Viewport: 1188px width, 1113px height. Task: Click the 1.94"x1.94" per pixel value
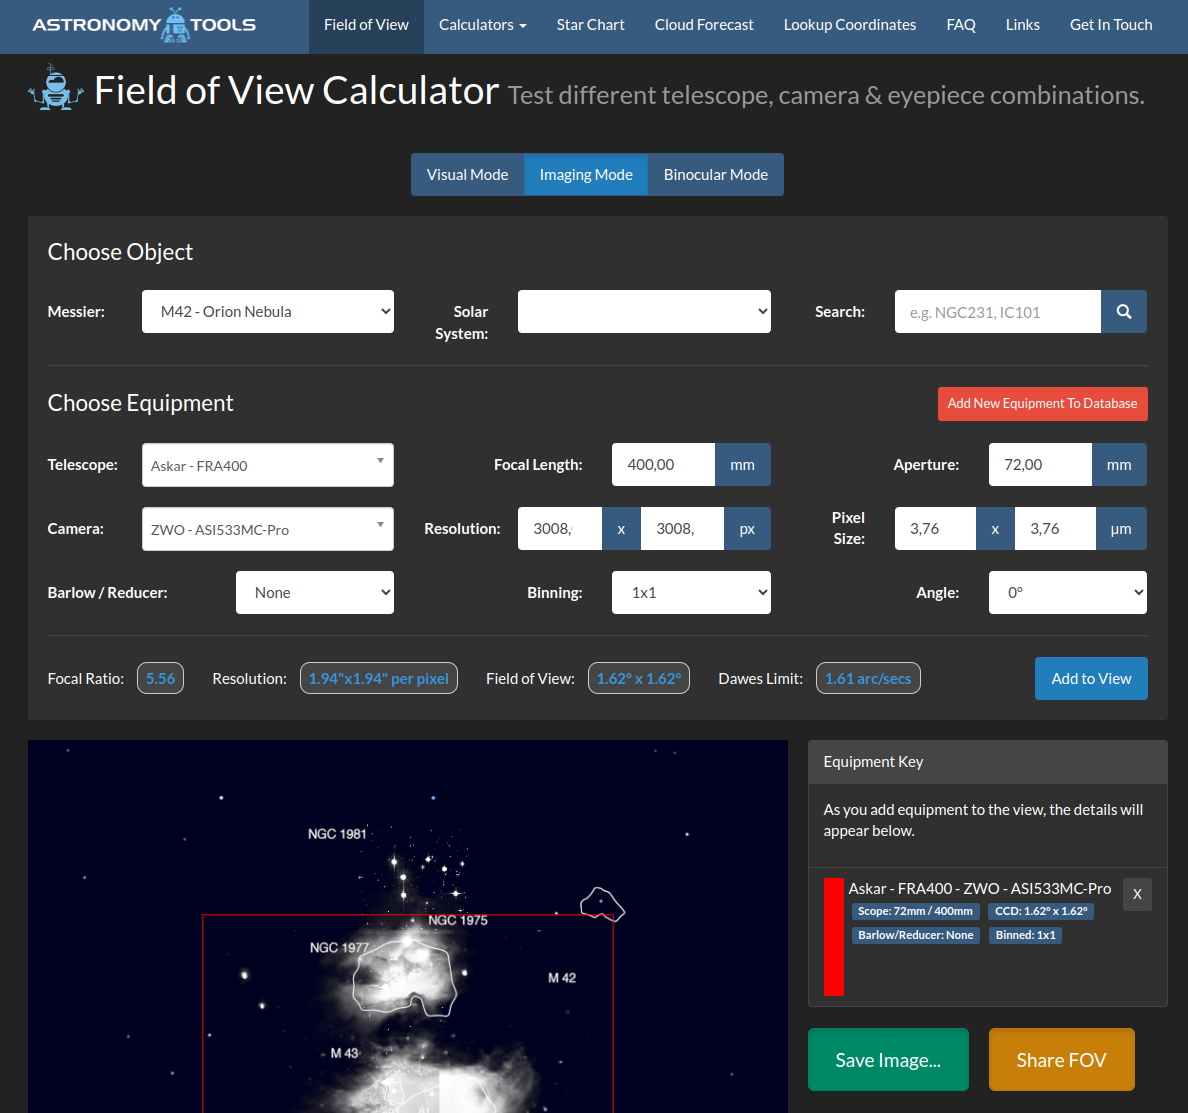coord(379,678)
